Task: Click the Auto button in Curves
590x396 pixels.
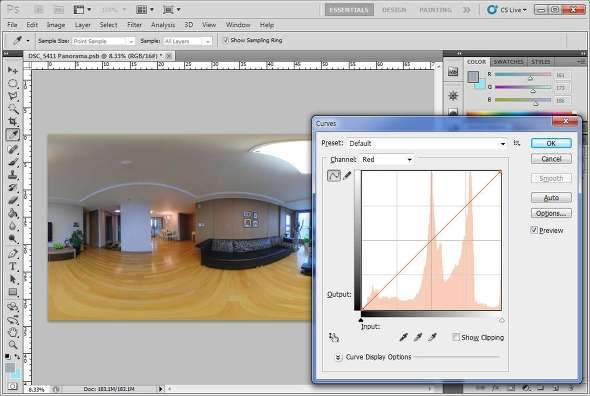Action: click(x=551, y=197)
